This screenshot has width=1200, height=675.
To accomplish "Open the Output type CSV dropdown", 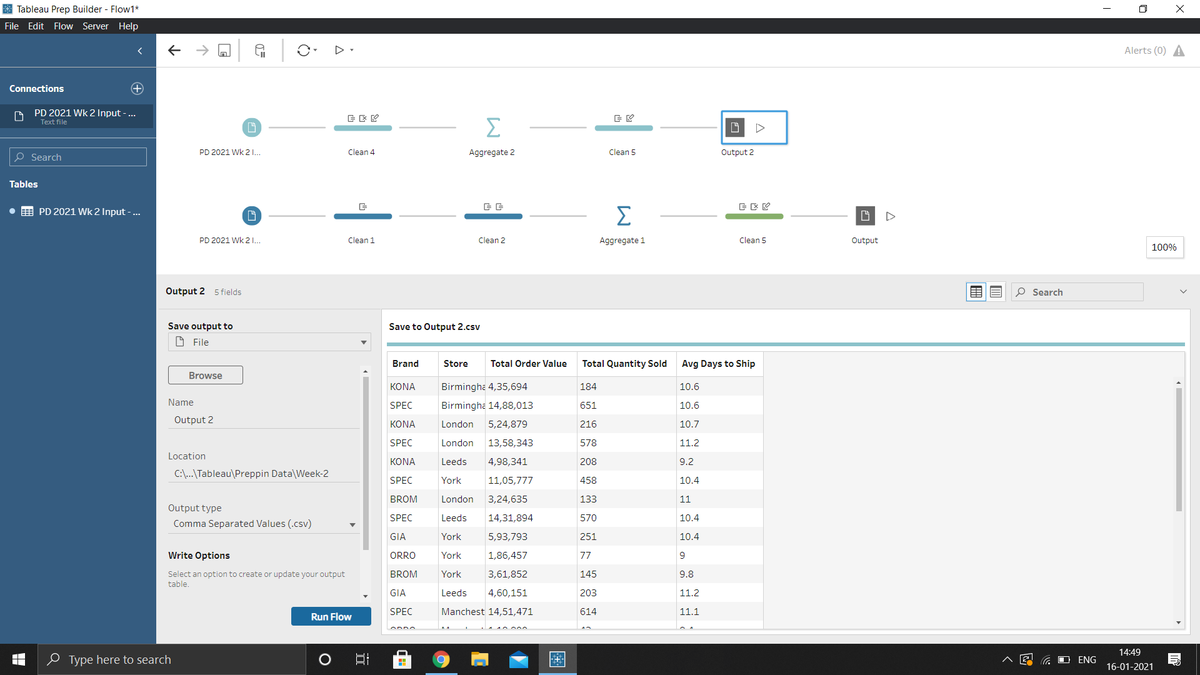I will (x=264, y=524).
